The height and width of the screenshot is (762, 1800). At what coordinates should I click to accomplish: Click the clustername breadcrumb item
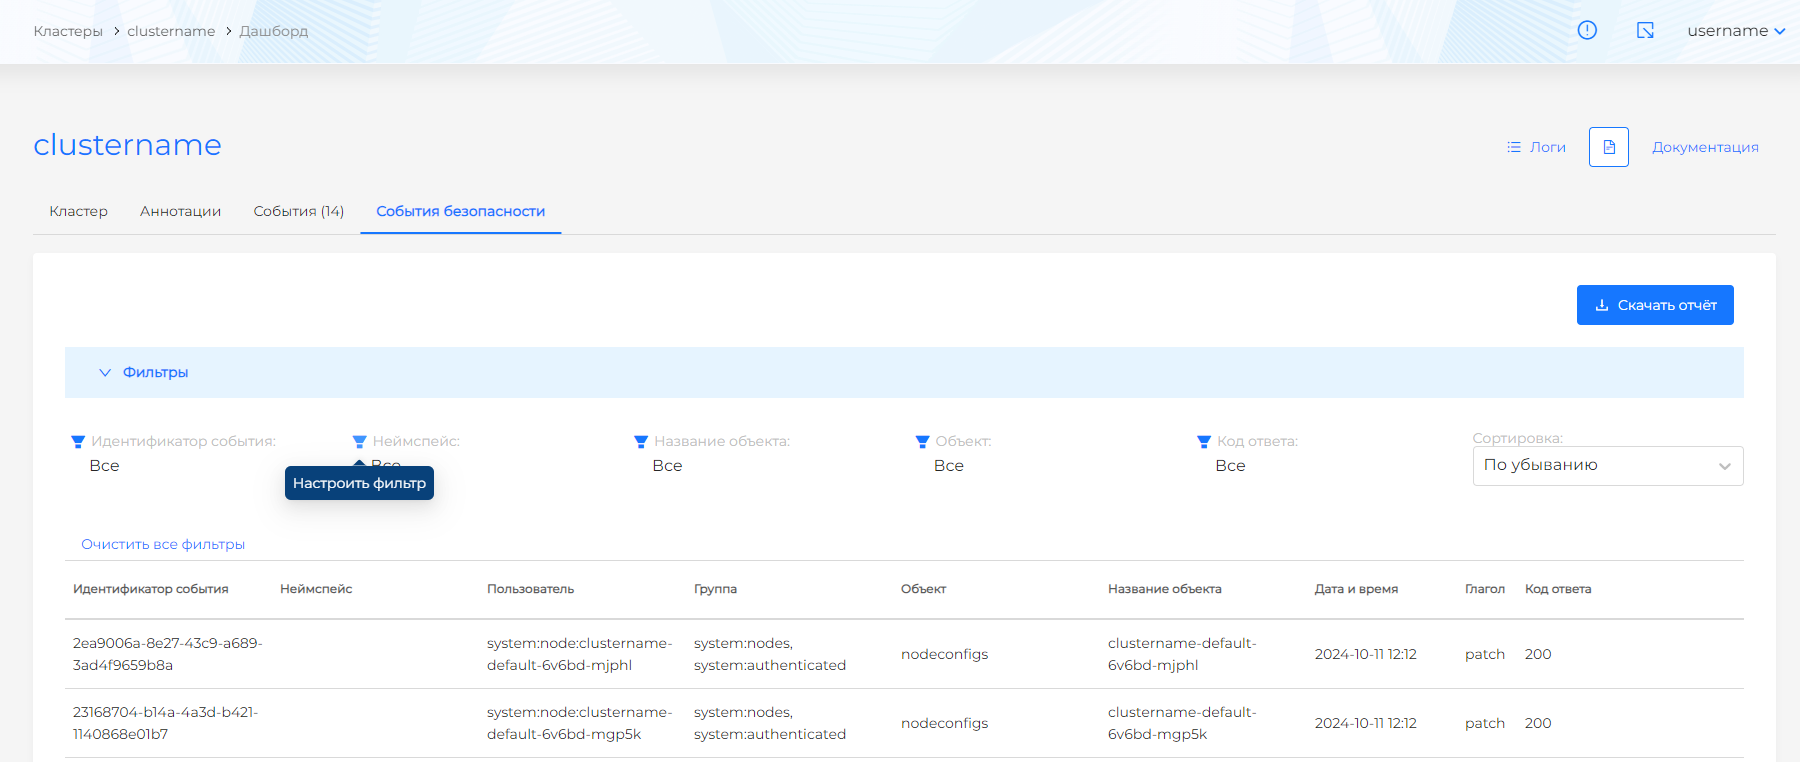pos(171,31)
